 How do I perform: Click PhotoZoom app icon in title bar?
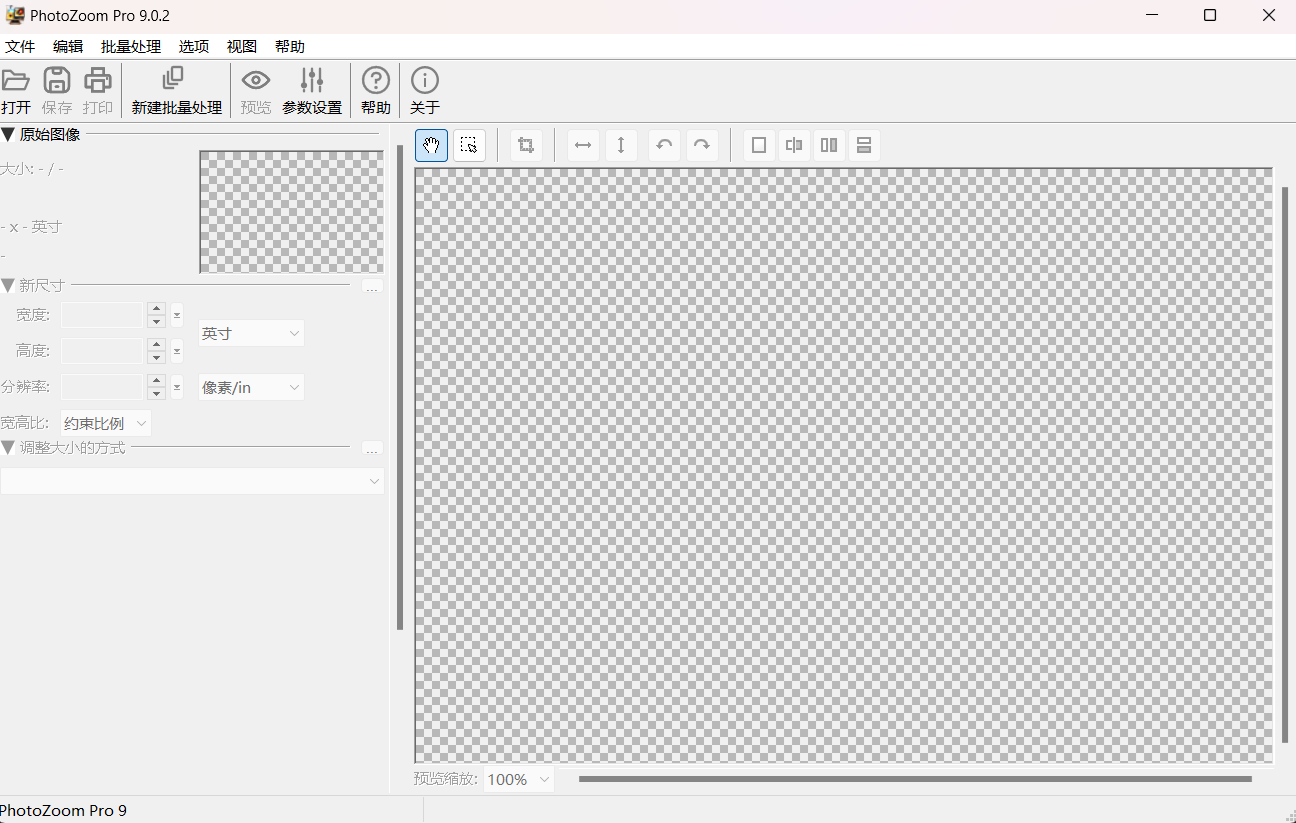(15, 15)
